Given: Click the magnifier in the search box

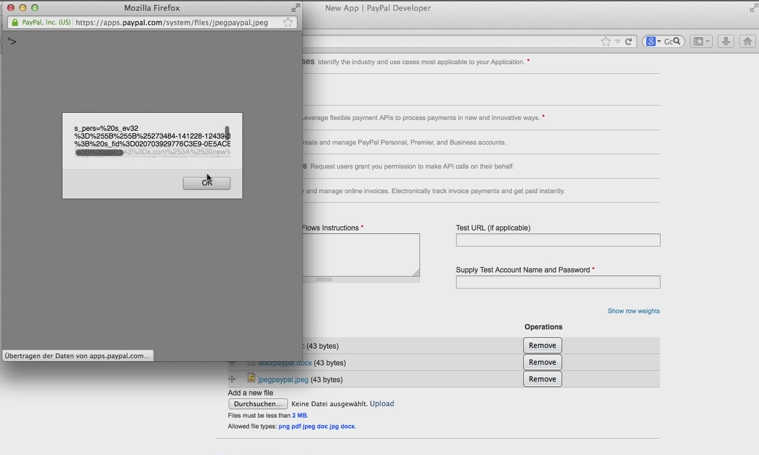Looking at the screenshot, I should (x=677, y=41).
